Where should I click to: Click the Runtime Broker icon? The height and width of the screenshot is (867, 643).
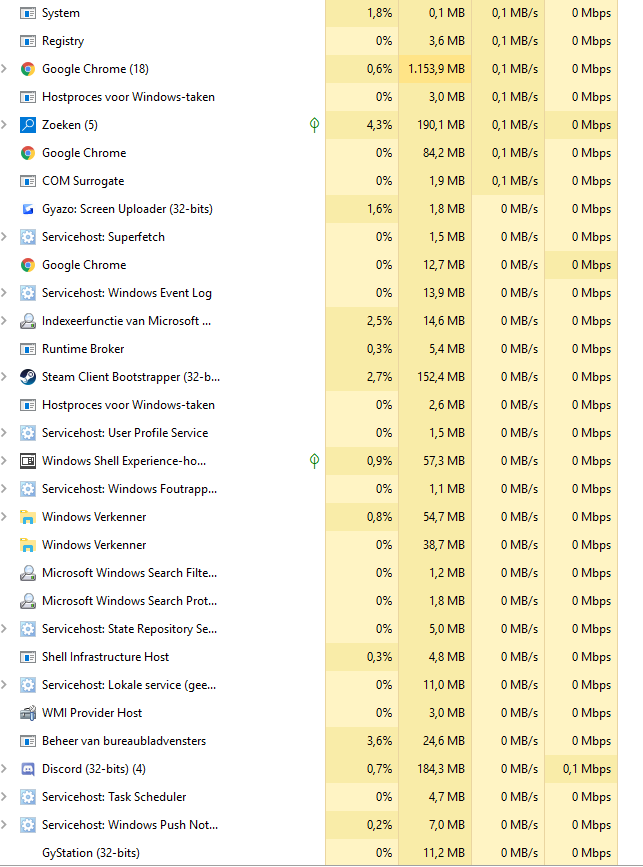click(28, 349)
